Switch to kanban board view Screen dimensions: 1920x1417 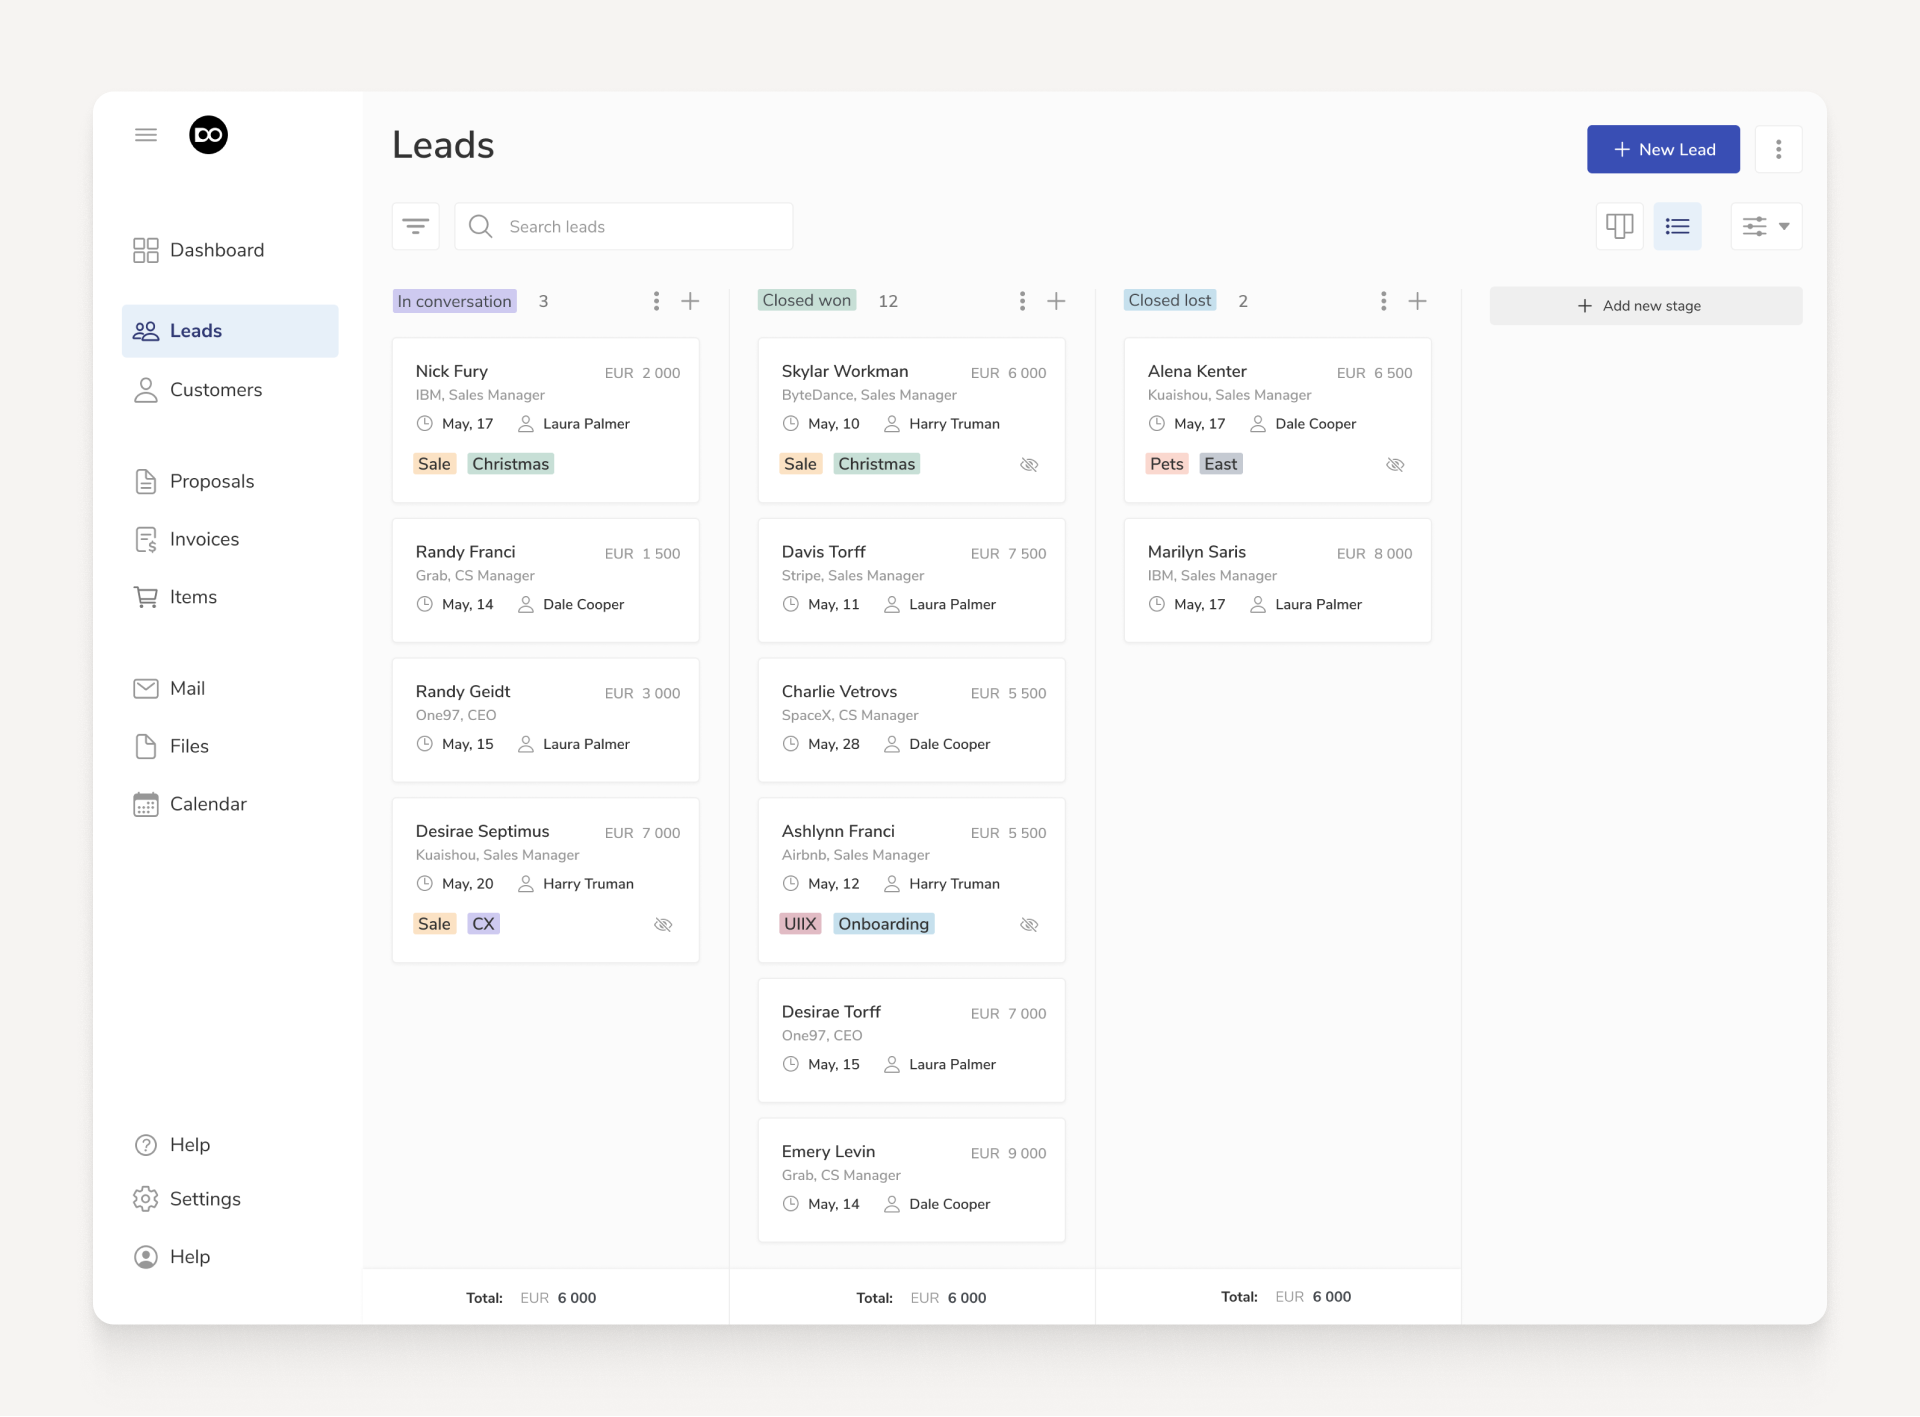1619,226
